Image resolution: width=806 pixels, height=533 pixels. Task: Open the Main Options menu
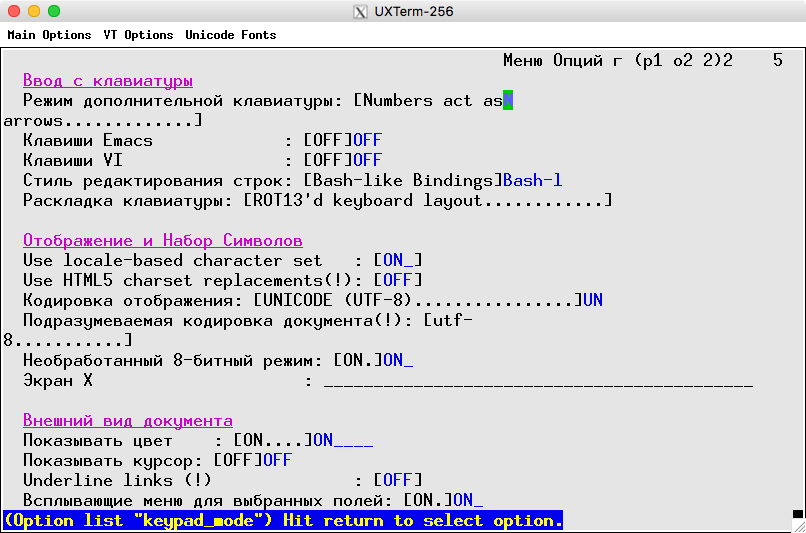pos(49,35)
